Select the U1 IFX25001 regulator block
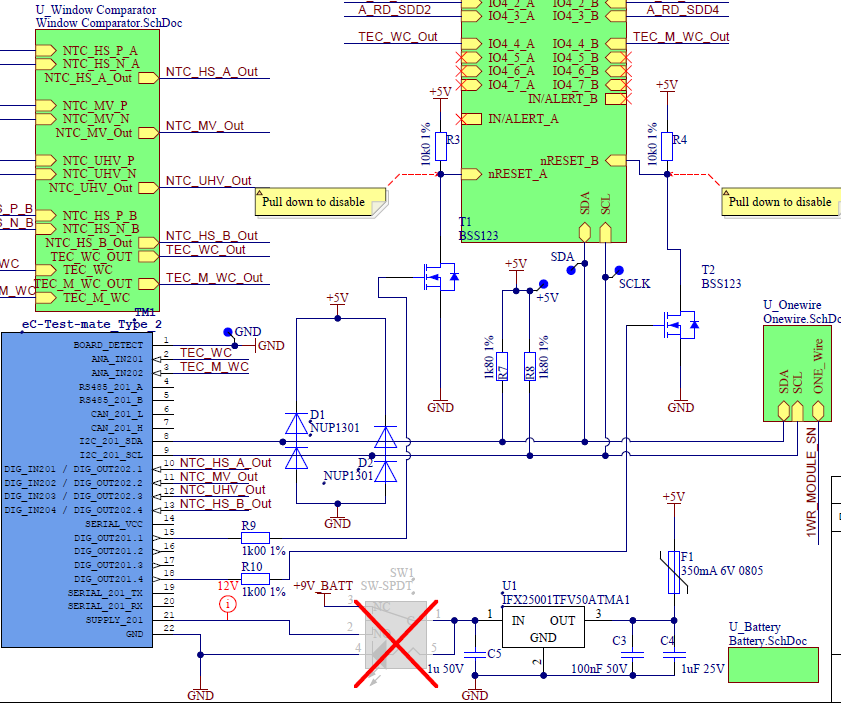The height and width of the screenshot is (703, 841). click(543, 627)
